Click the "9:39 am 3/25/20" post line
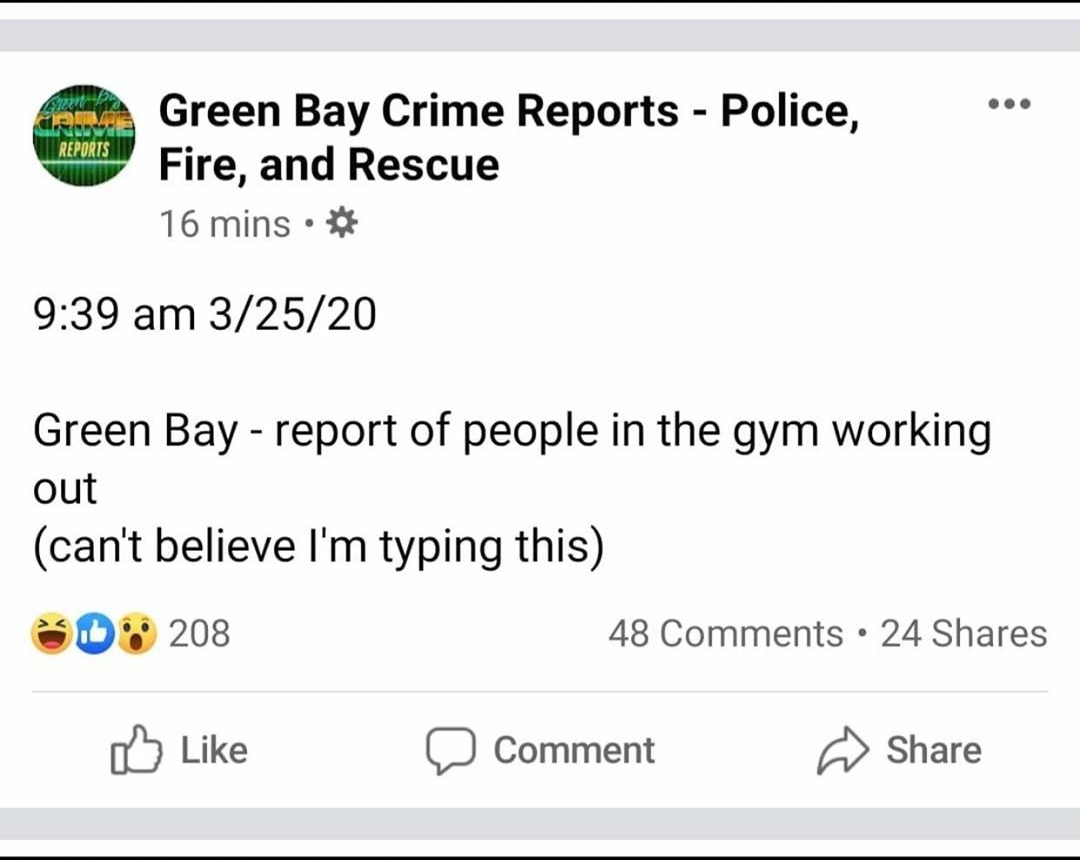 205,316
